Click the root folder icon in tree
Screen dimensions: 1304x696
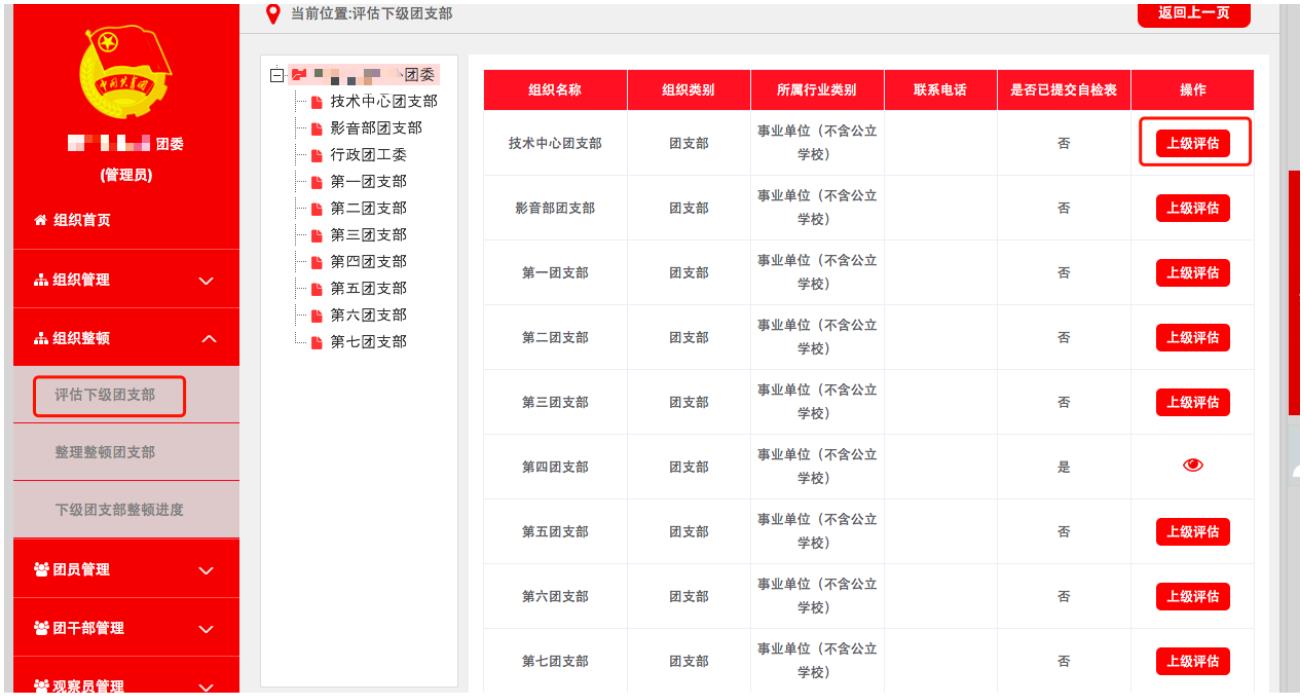pos(297,73)
